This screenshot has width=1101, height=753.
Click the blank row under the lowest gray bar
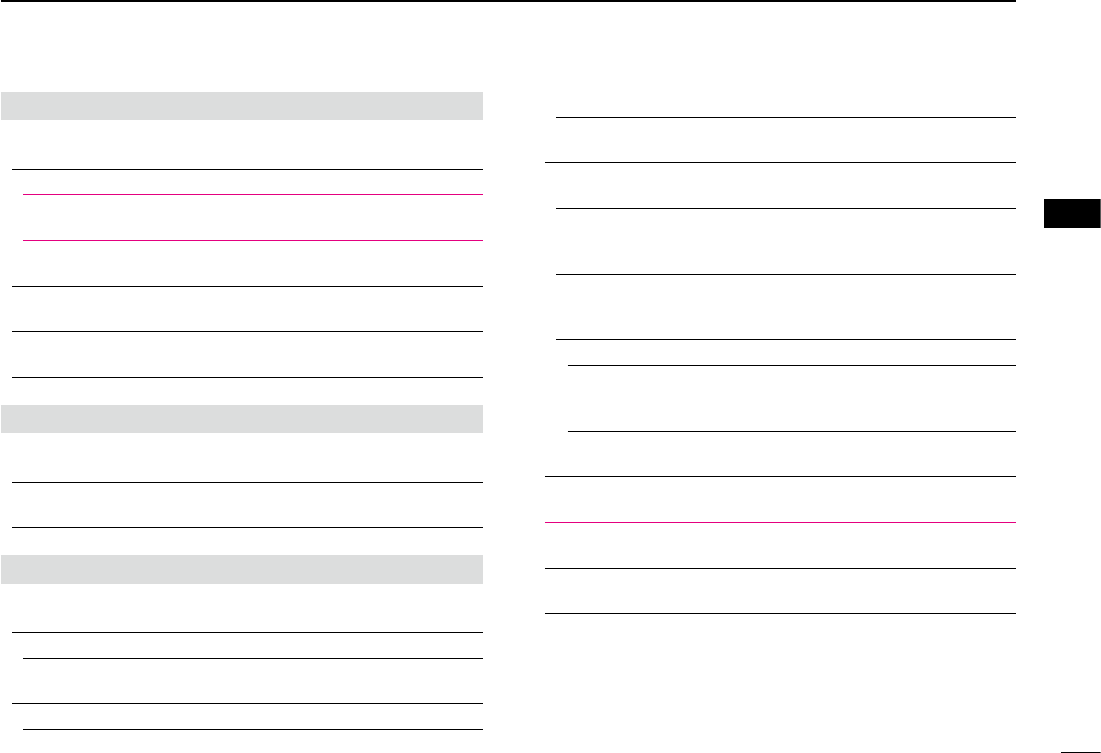coord(242,608)
